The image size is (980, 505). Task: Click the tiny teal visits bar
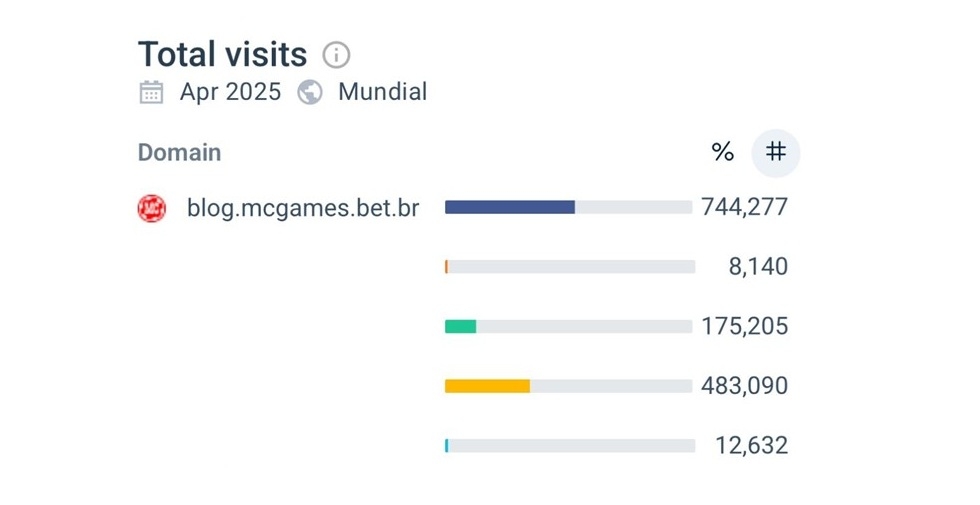click(447, 445)
